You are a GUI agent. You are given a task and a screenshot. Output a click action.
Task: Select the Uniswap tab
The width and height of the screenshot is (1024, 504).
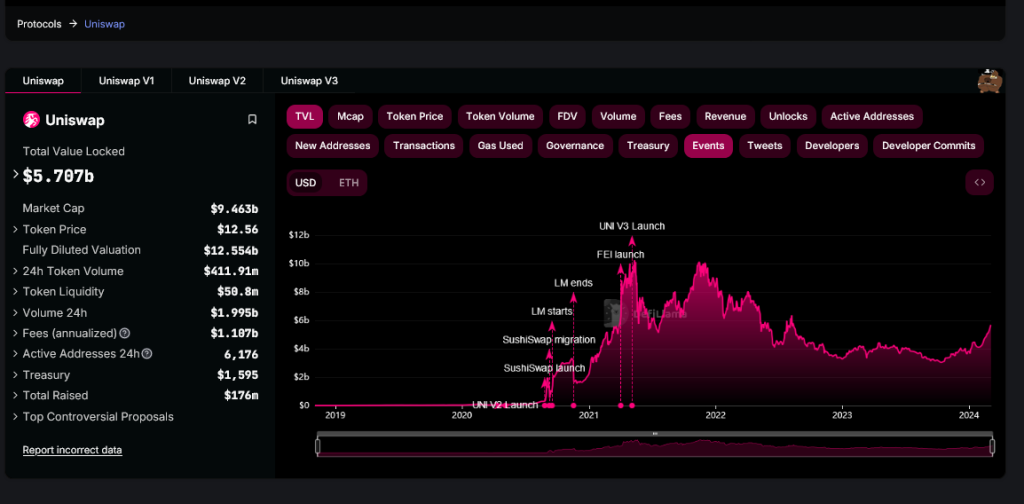pyautogui.click(x=43, y=81)
